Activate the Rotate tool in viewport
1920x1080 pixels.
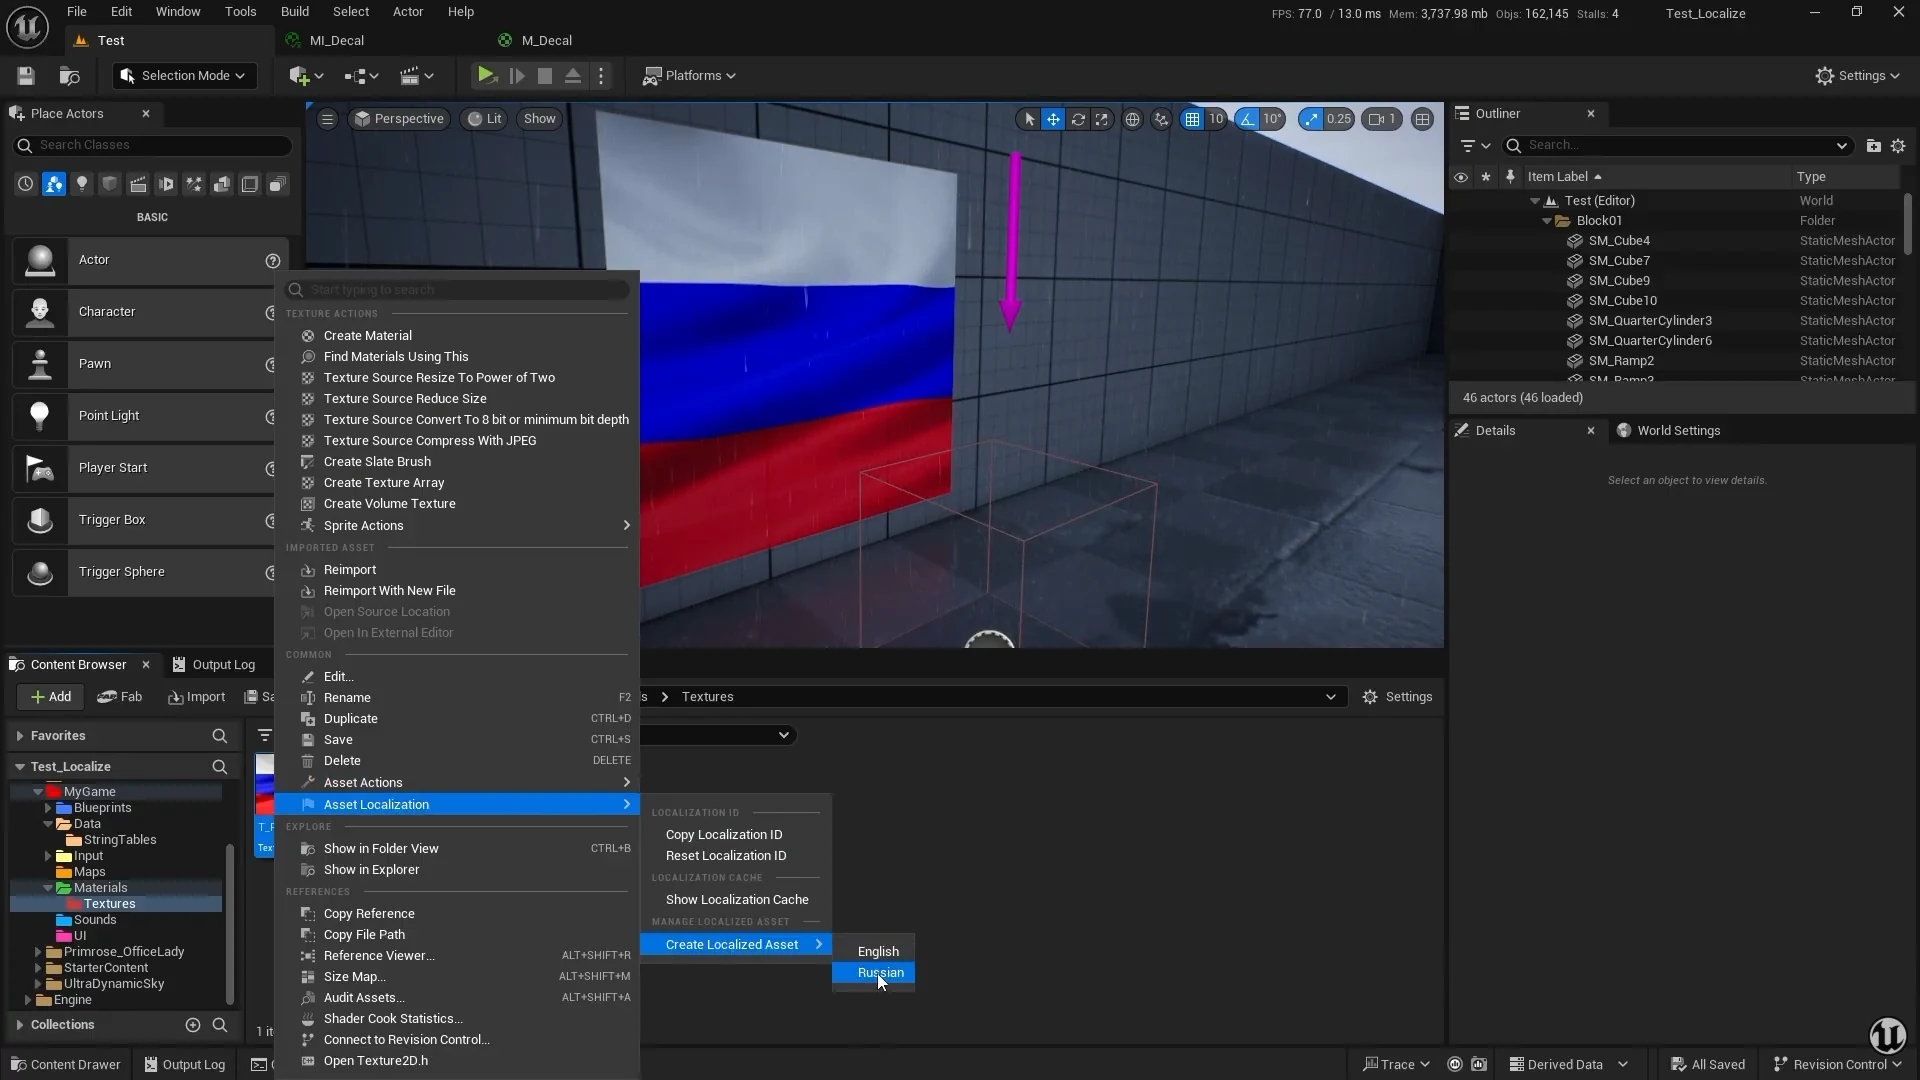[1078, 119]
